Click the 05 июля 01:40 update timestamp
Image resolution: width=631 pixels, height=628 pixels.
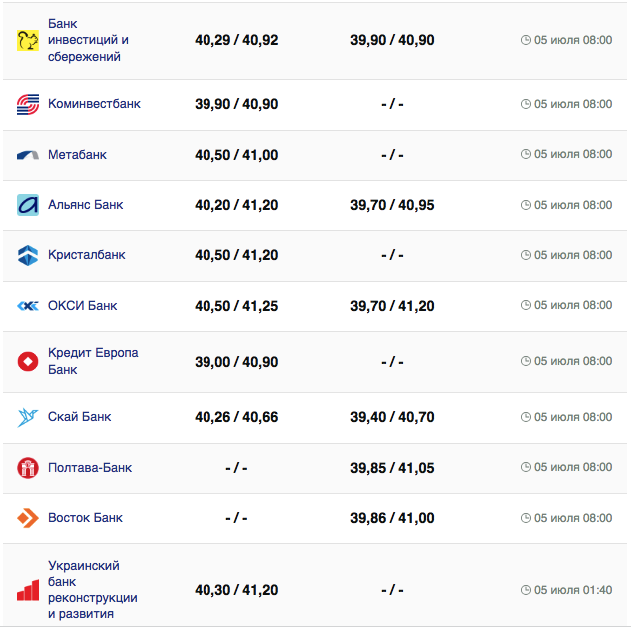[572, 590]
